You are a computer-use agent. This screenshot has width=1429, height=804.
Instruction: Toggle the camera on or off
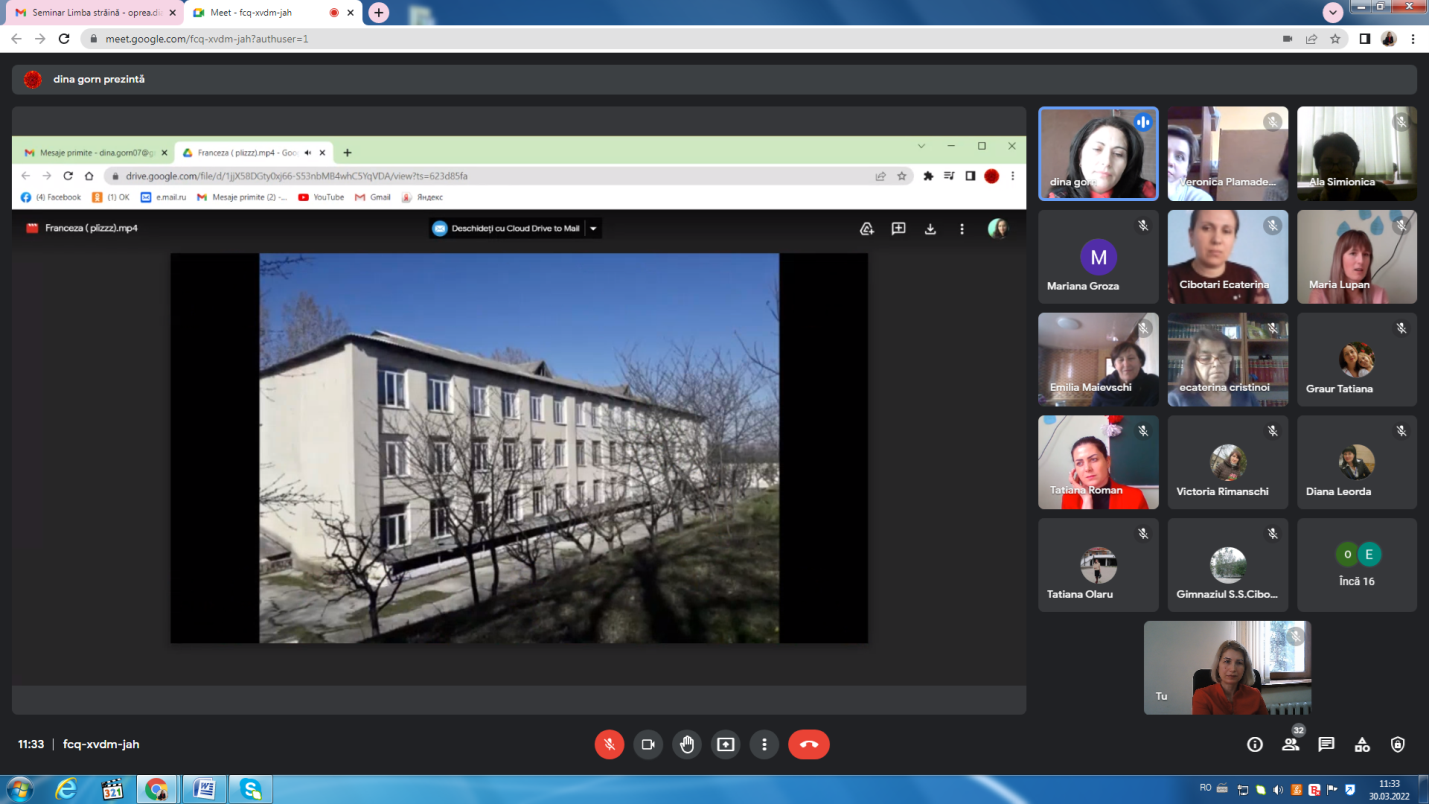[648, 744]
